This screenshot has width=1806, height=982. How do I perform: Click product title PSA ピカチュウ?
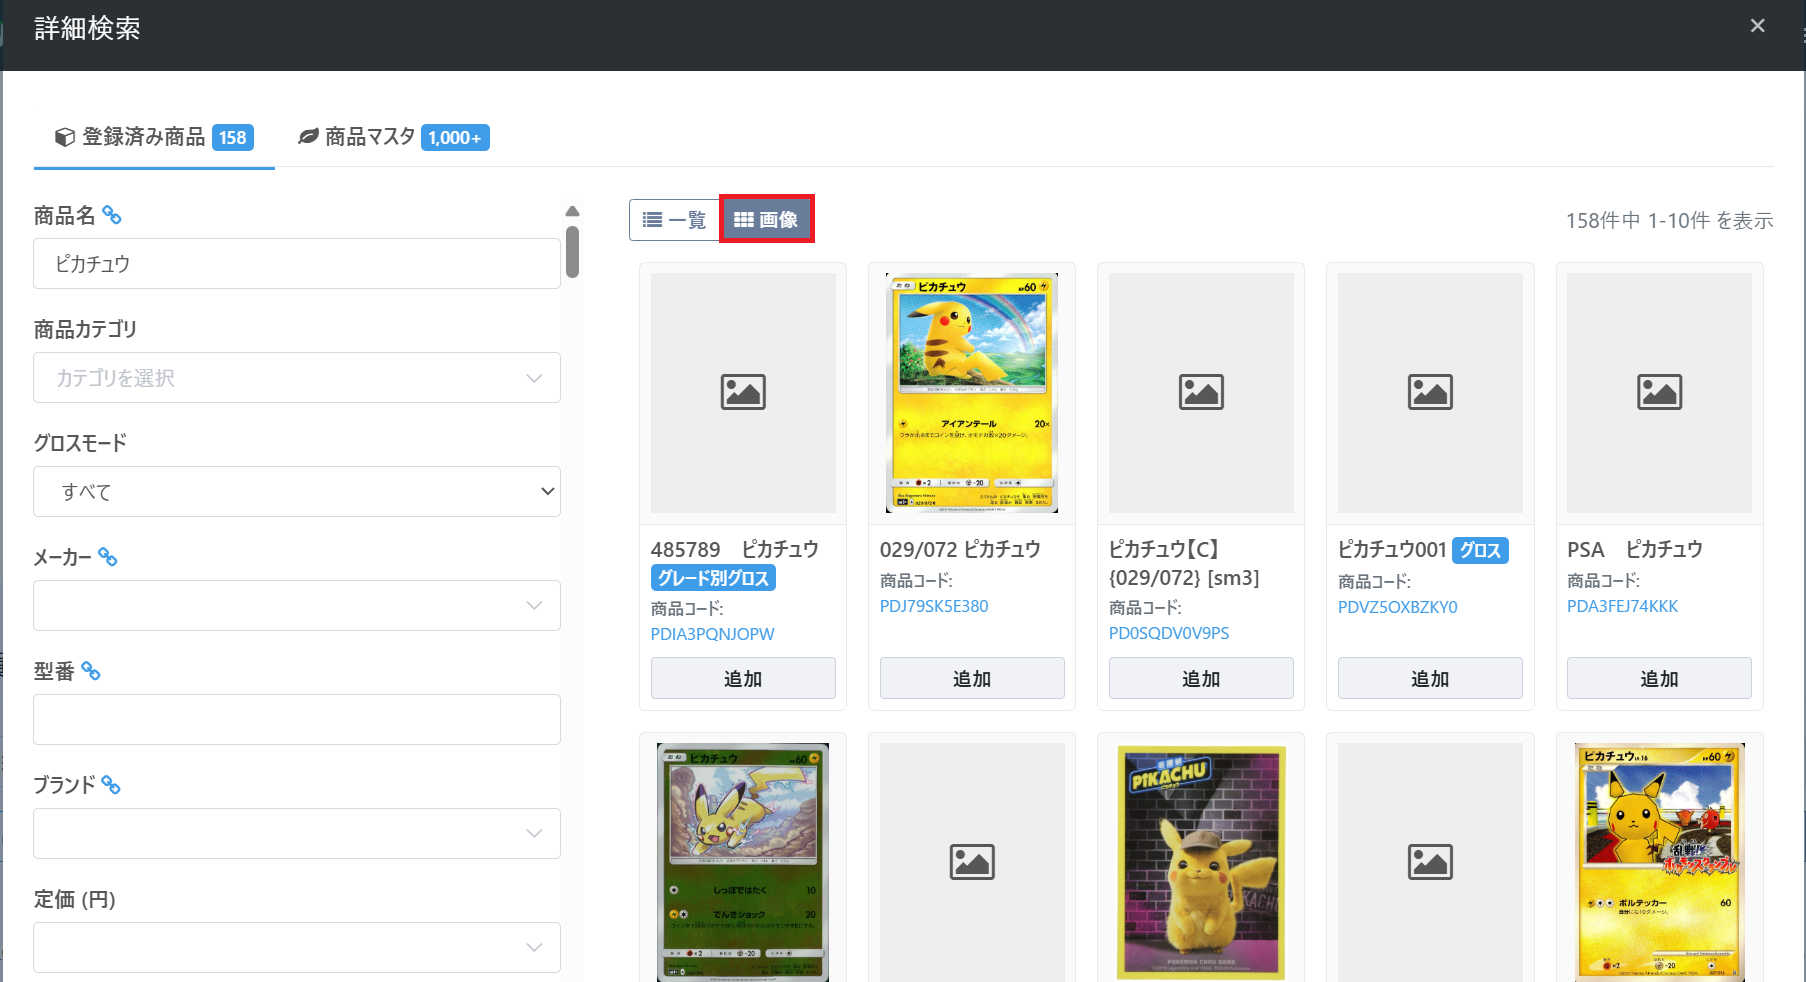coord(1634,549)
